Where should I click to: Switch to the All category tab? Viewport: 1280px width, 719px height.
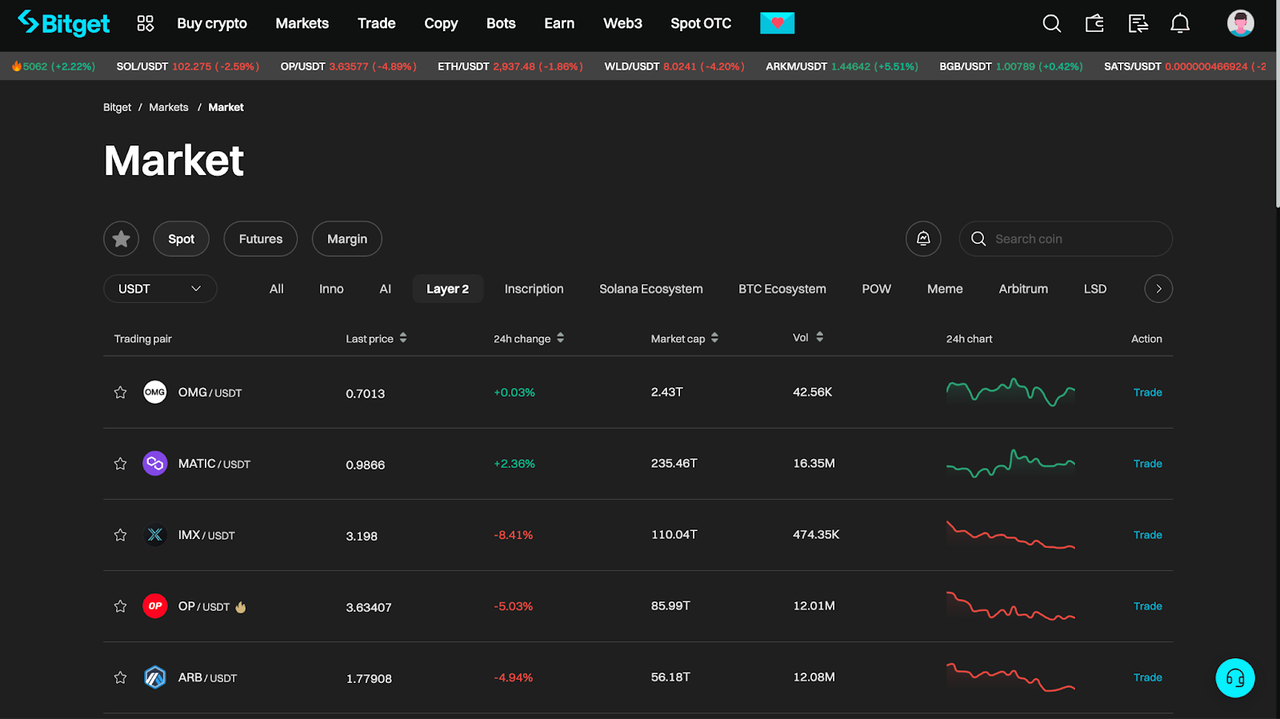point(277,289)
